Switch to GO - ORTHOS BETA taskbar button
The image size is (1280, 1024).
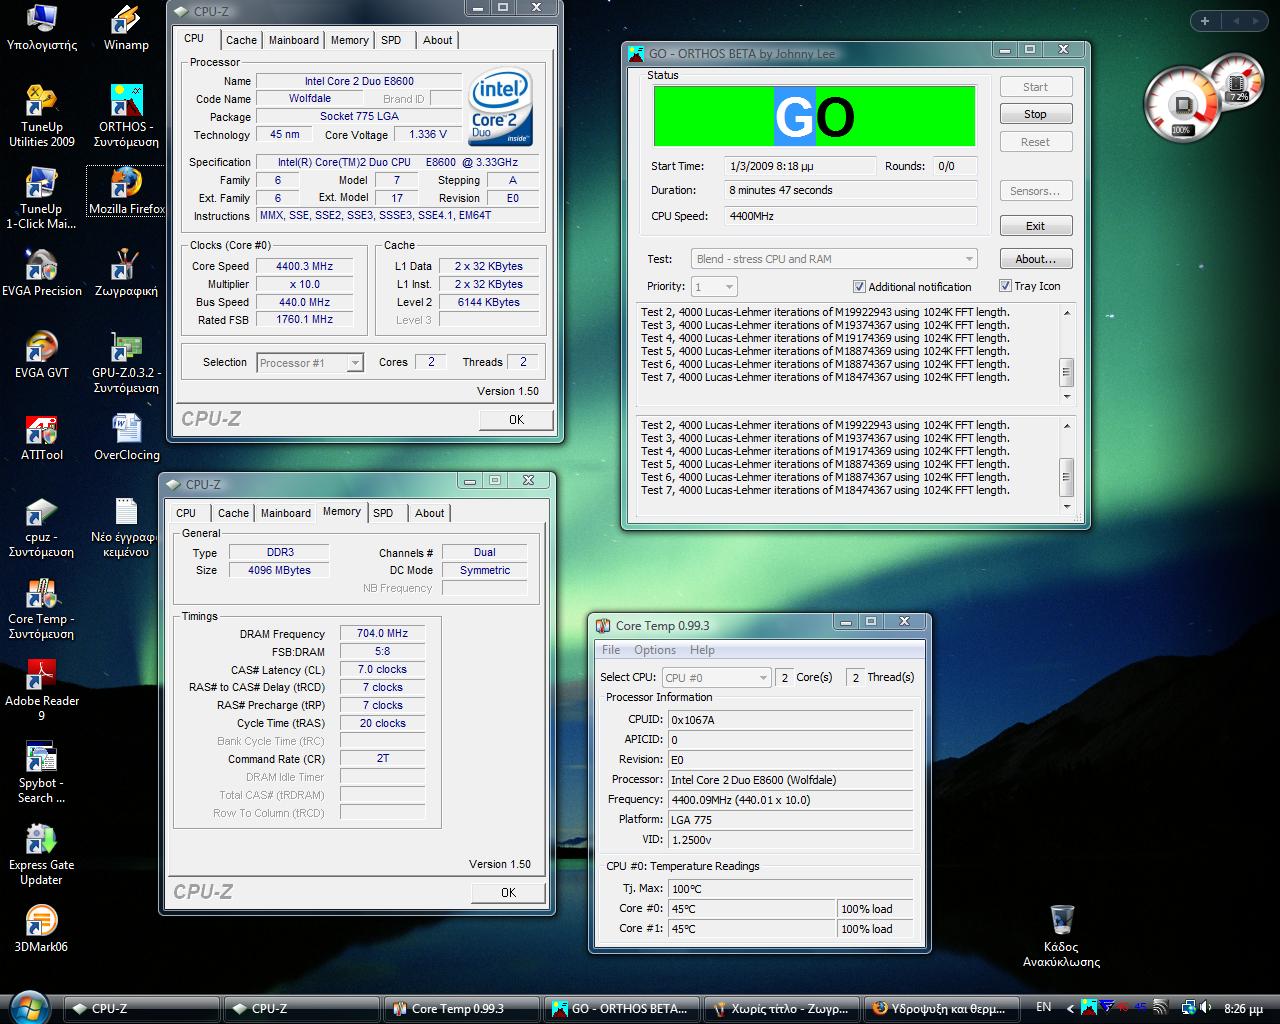point(621,1008)
